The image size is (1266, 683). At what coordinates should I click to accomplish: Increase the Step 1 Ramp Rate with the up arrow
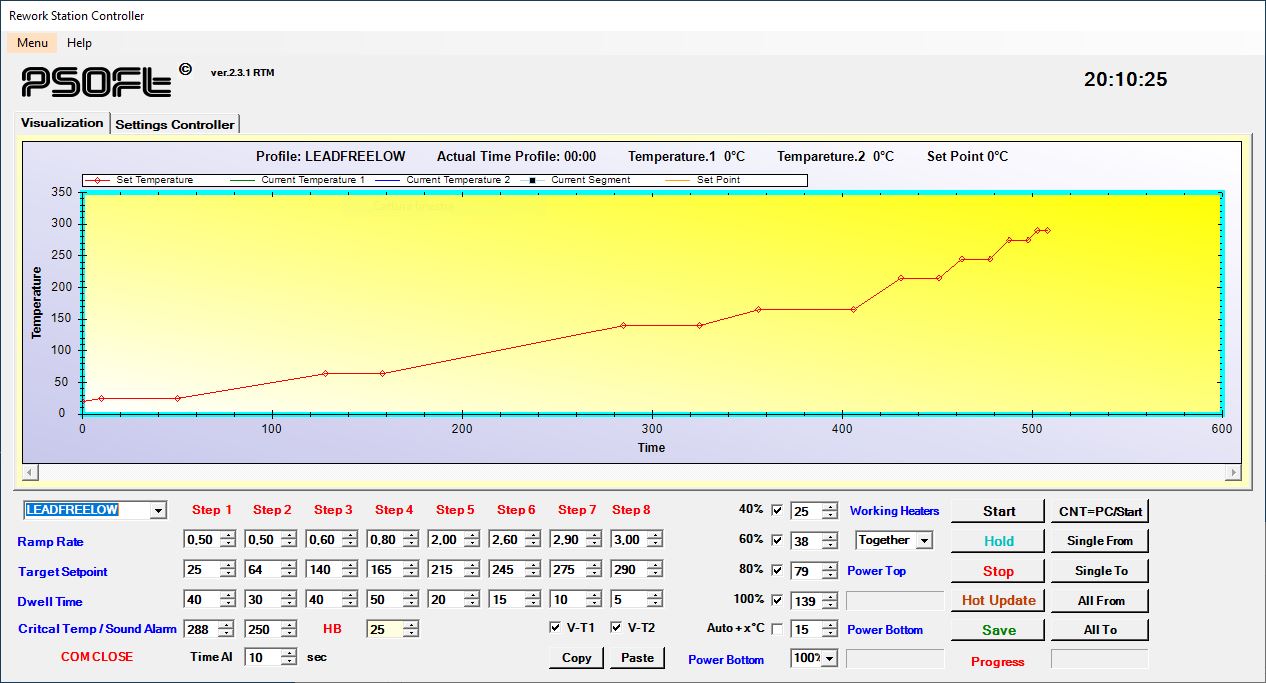228,535
